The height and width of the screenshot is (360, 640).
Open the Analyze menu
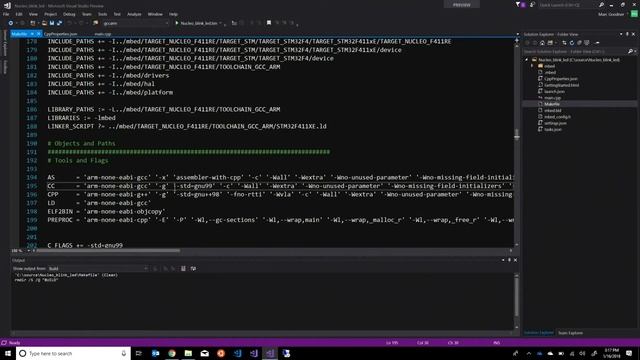[134, 14]
